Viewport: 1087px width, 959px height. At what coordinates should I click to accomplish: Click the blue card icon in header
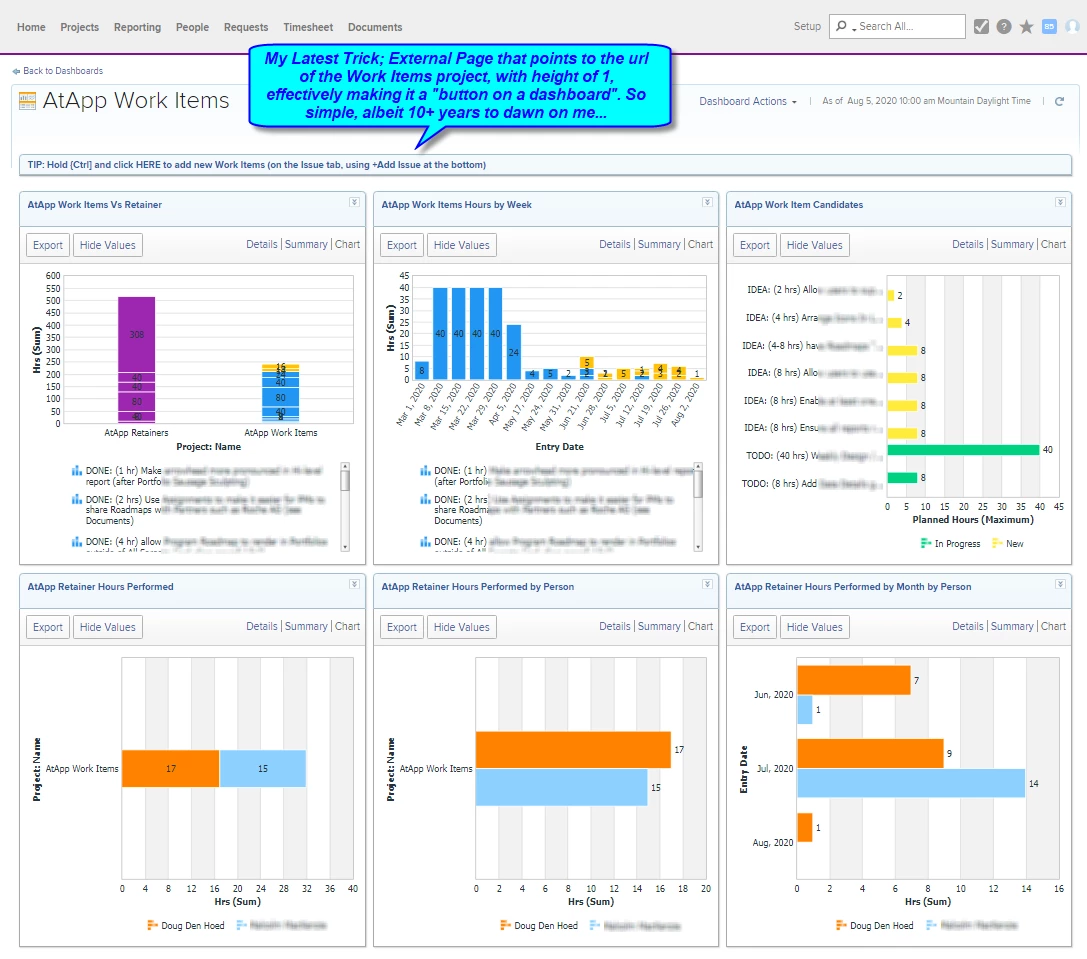click(1050, 26)
